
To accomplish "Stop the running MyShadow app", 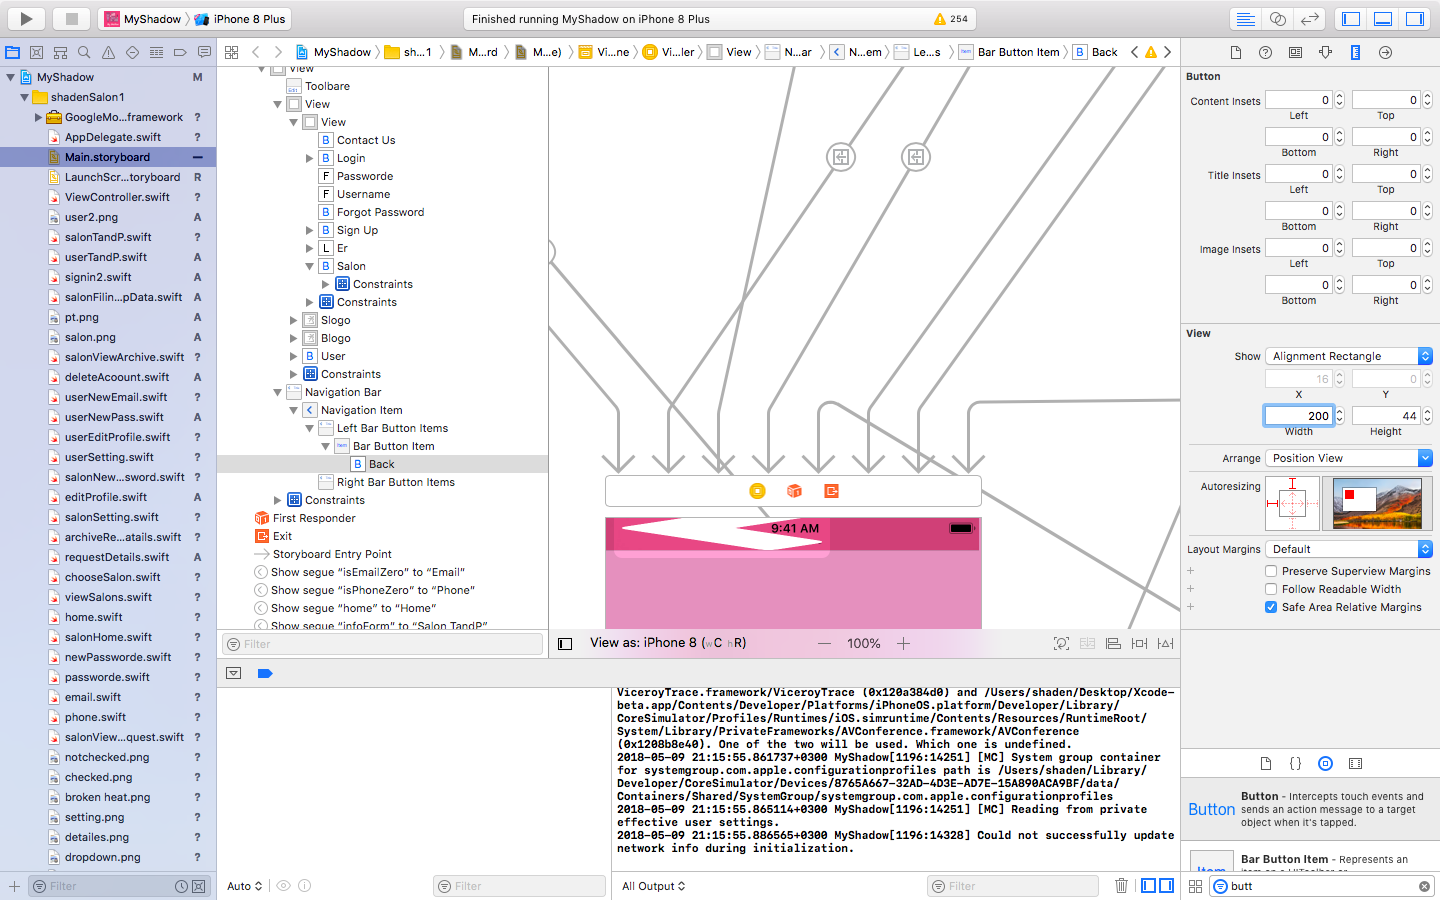I will point(72,18).
